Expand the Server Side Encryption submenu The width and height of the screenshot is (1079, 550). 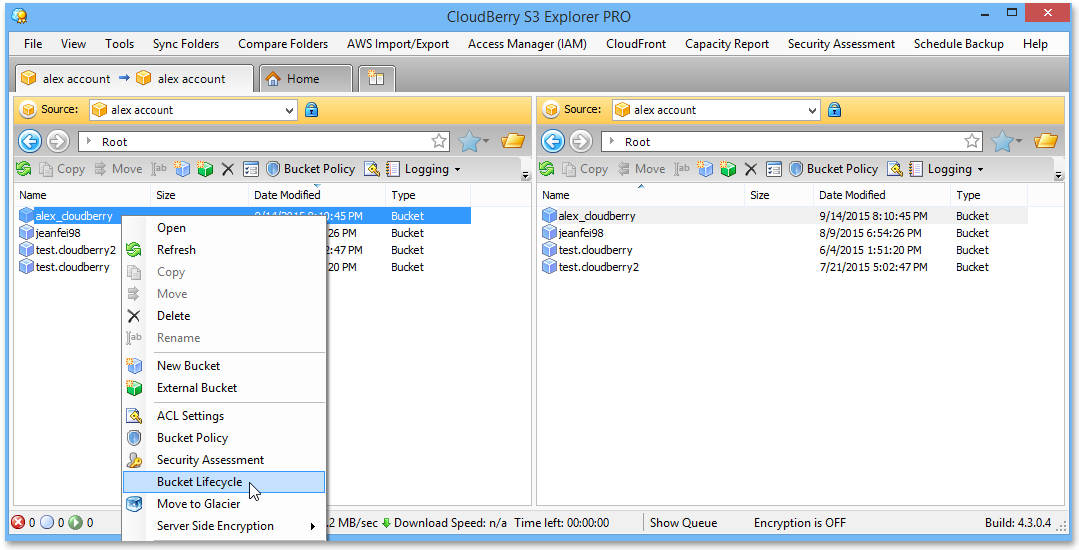(x=224, y=526)
